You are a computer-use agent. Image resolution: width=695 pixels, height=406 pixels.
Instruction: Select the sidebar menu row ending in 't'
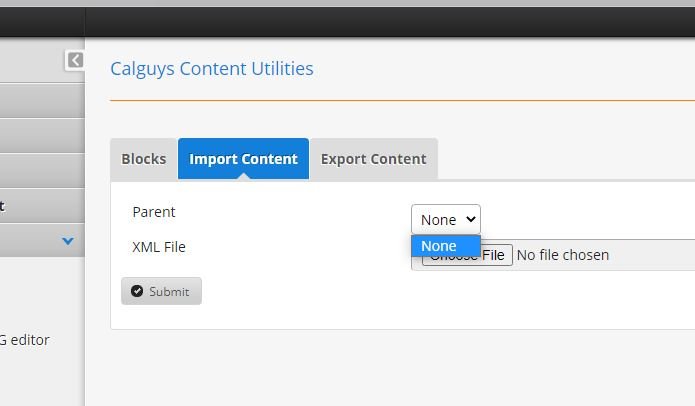coord(40,206)
